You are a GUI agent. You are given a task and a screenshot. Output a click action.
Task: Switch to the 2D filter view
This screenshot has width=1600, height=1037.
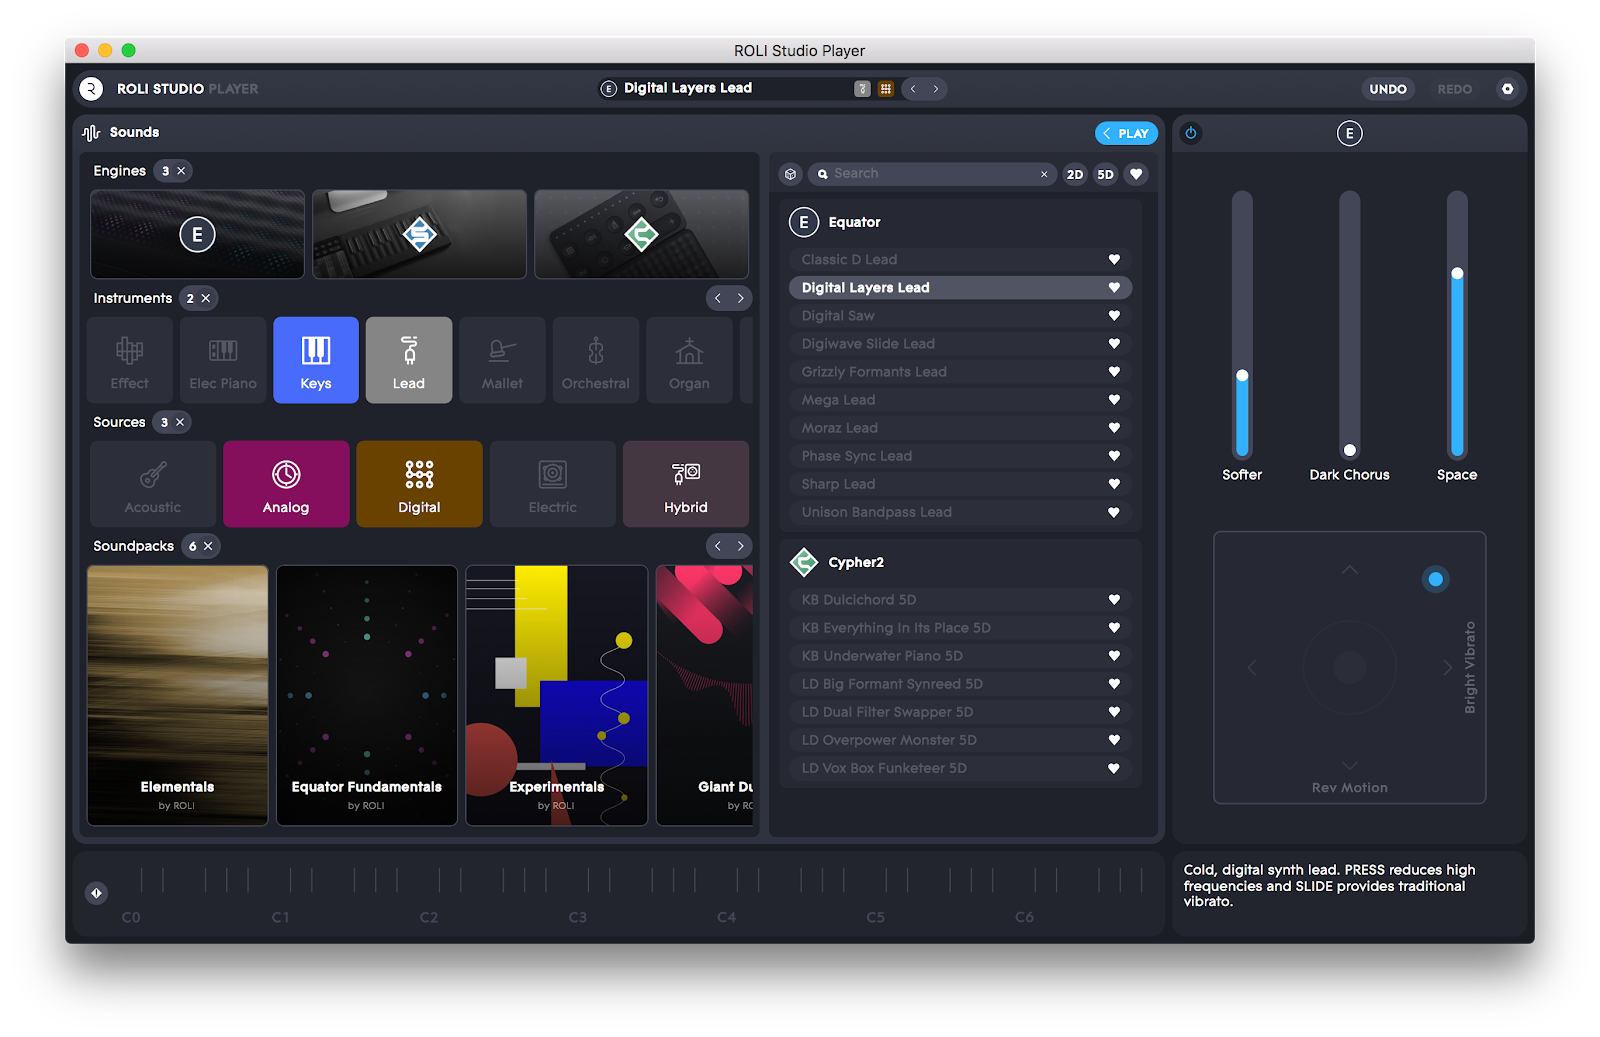coord(1074,174)
